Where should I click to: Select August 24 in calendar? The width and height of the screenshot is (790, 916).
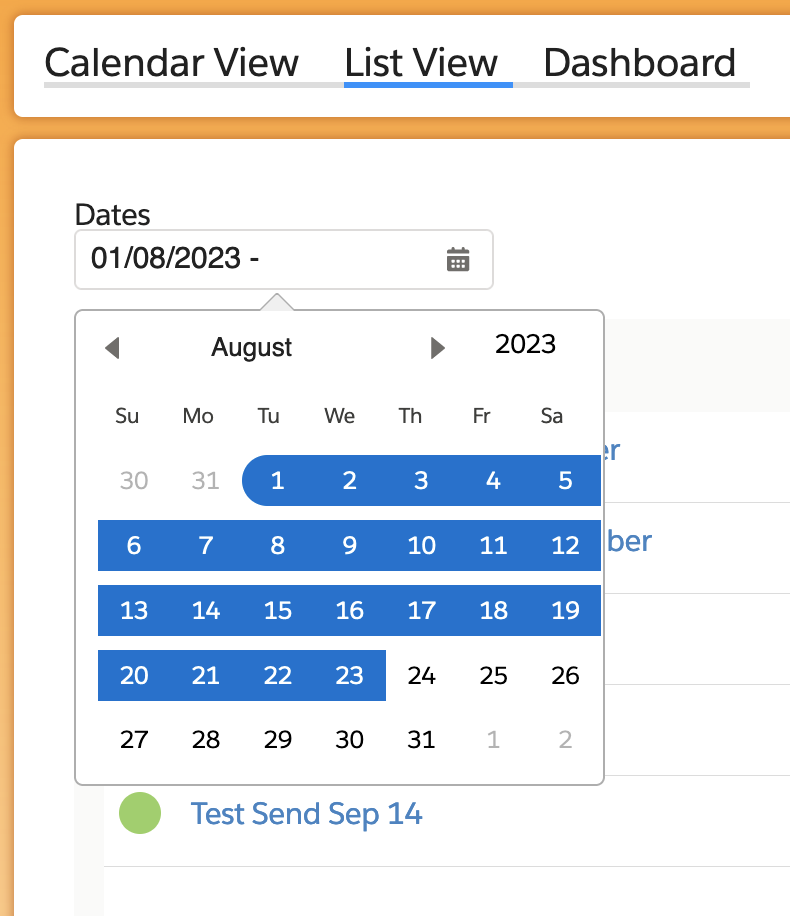click(x=421, y=676)
